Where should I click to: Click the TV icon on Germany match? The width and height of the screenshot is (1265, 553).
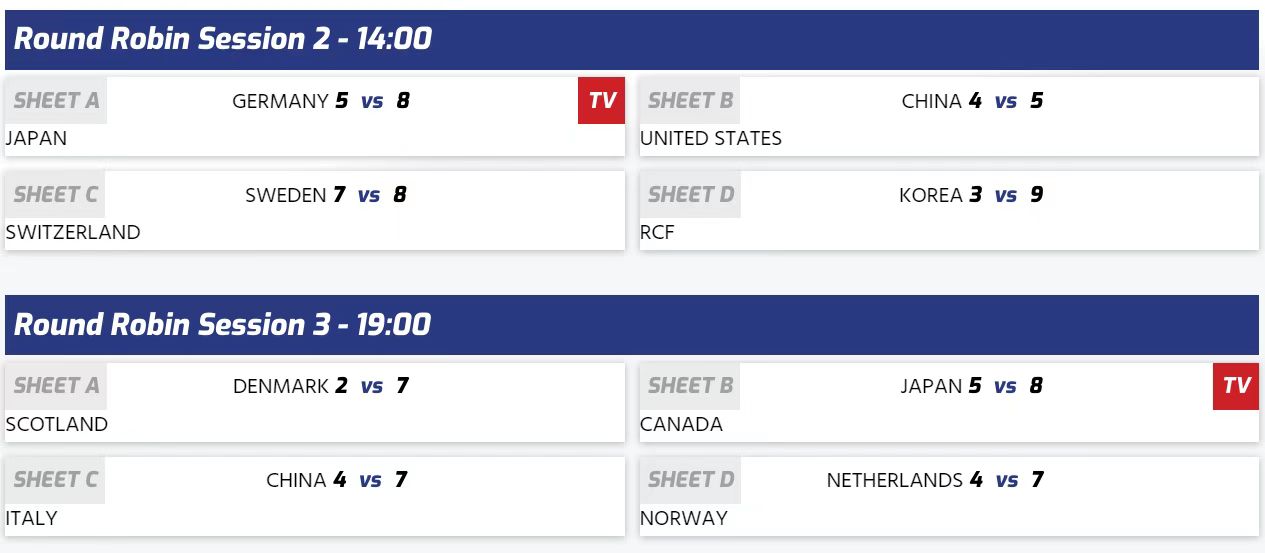[x=601, y=100]
